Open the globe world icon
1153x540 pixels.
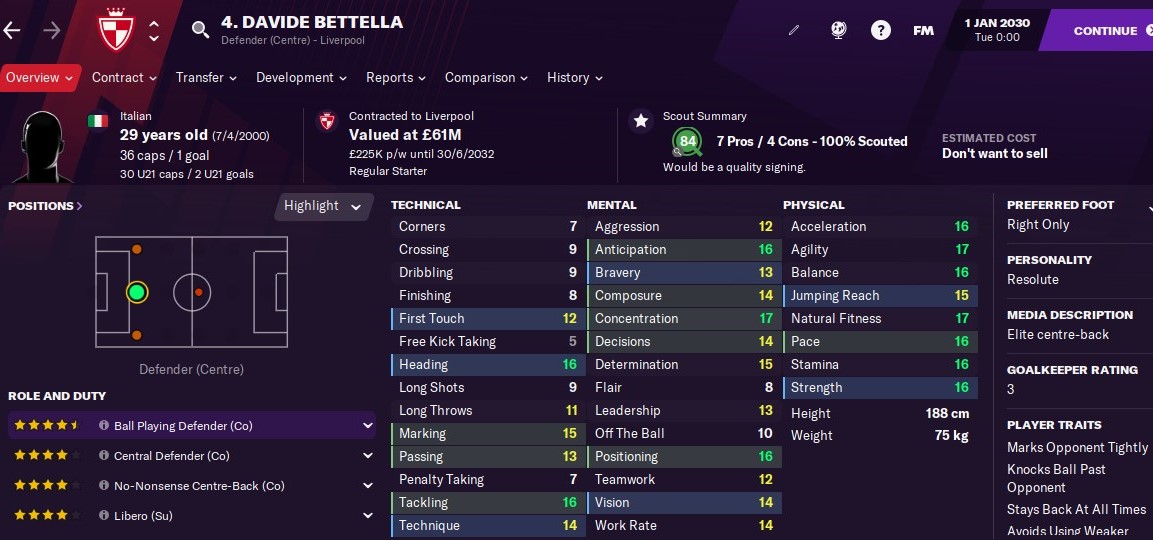point(838,30)
